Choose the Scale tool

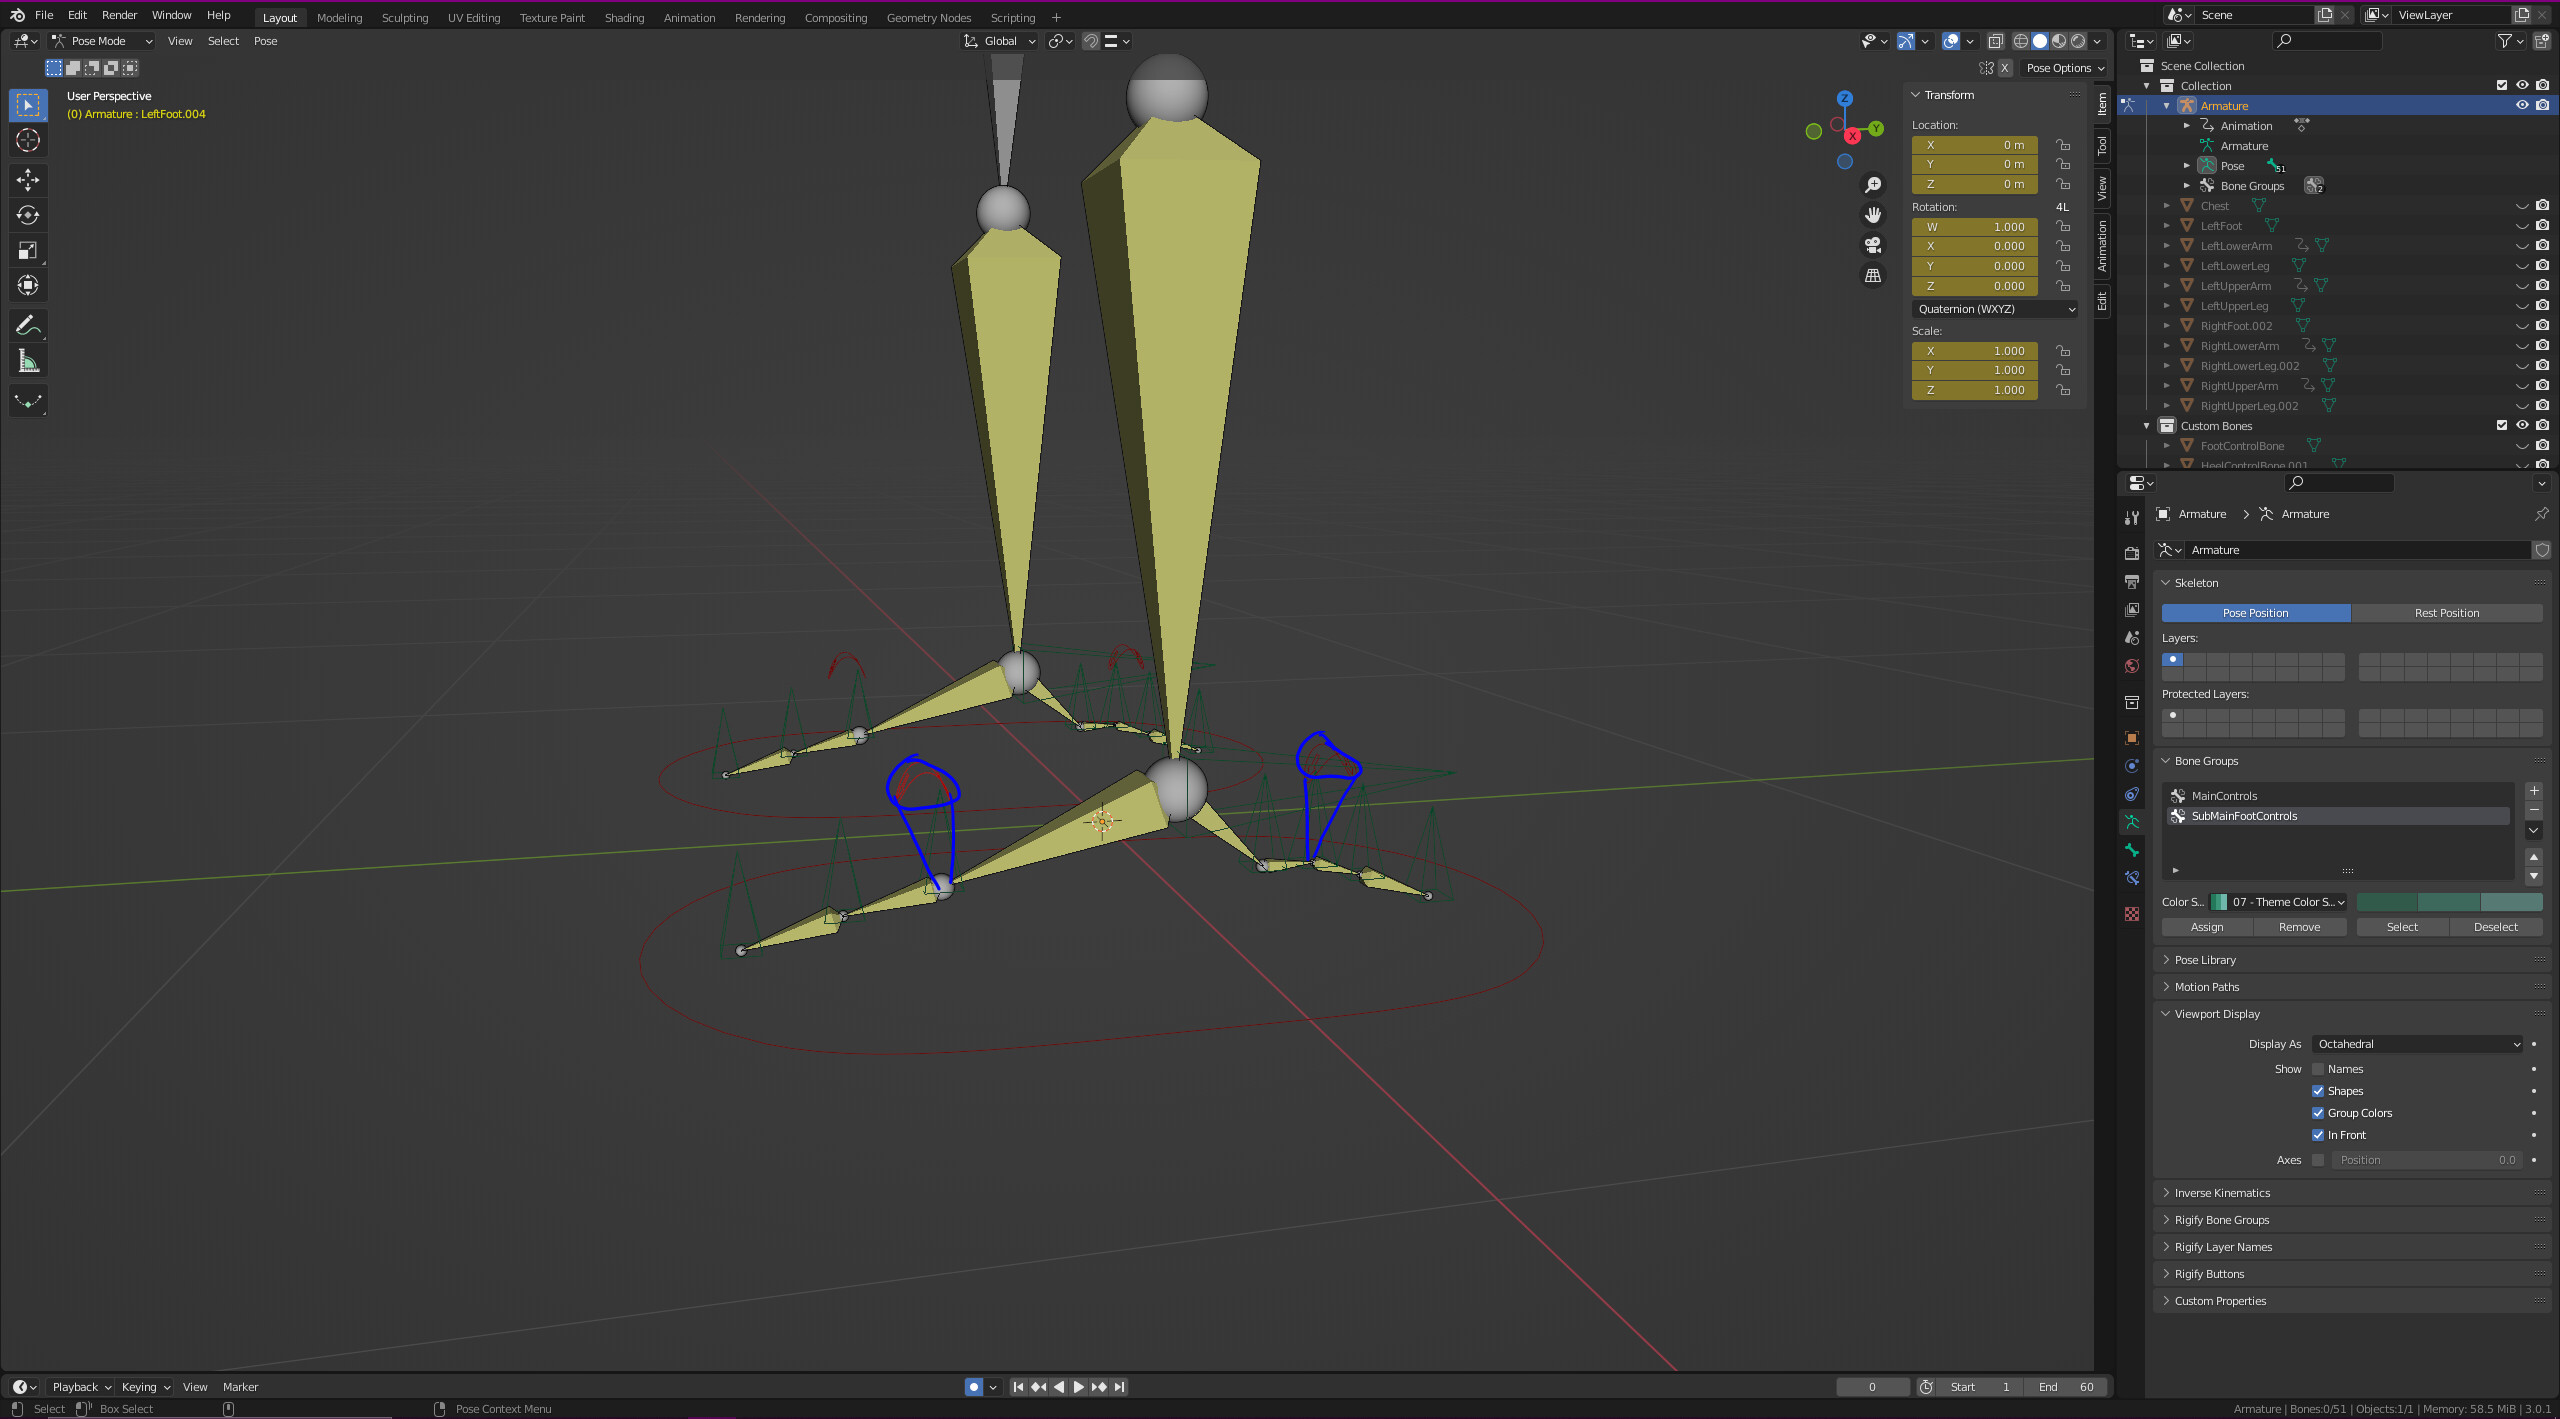coord(28,250)
